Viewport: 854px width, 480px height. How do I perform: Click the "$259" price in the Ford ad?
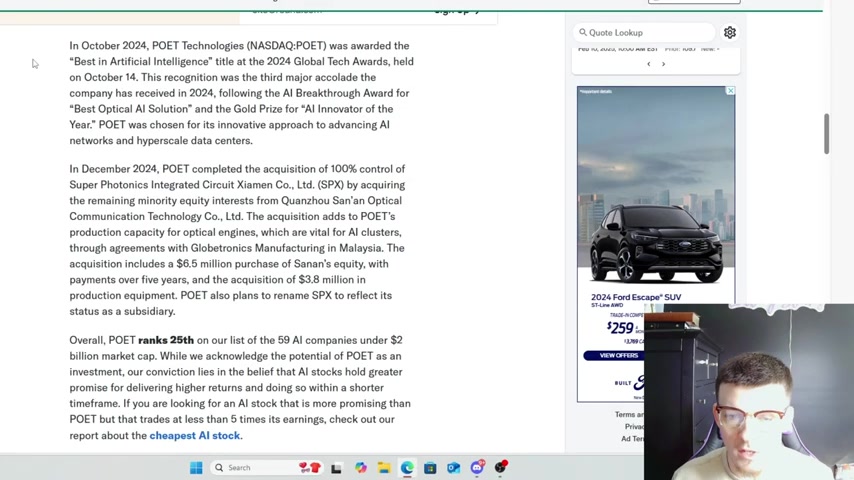click(620, 328)
